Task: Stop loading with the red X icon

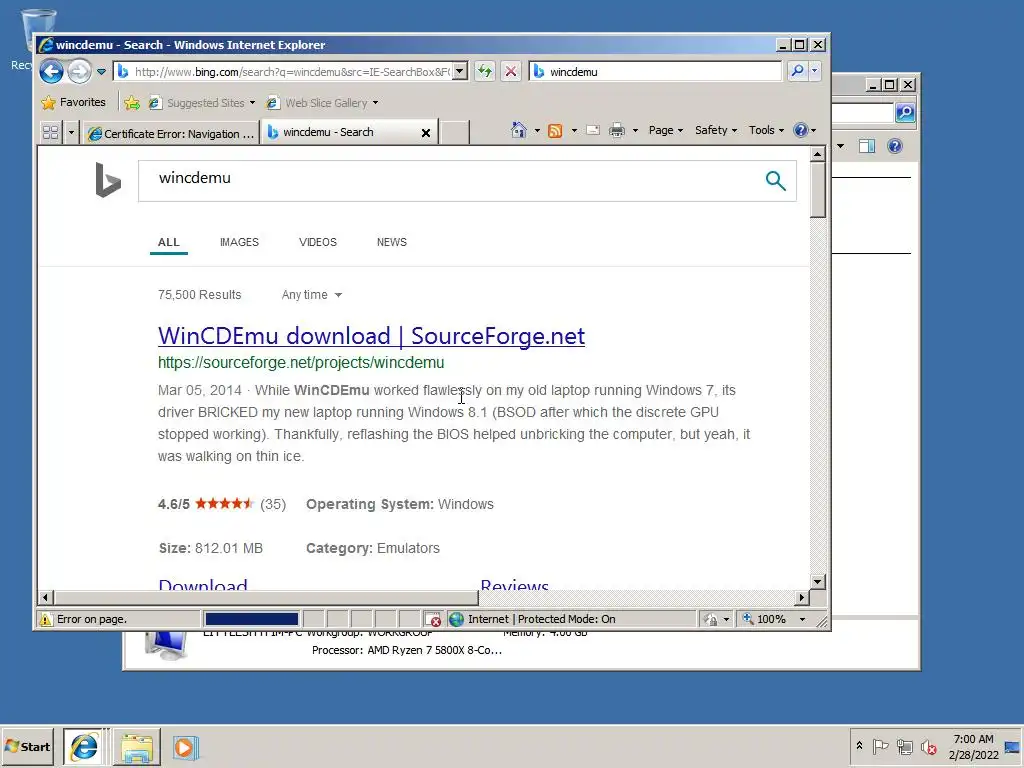Action: [x=511, y=71]
